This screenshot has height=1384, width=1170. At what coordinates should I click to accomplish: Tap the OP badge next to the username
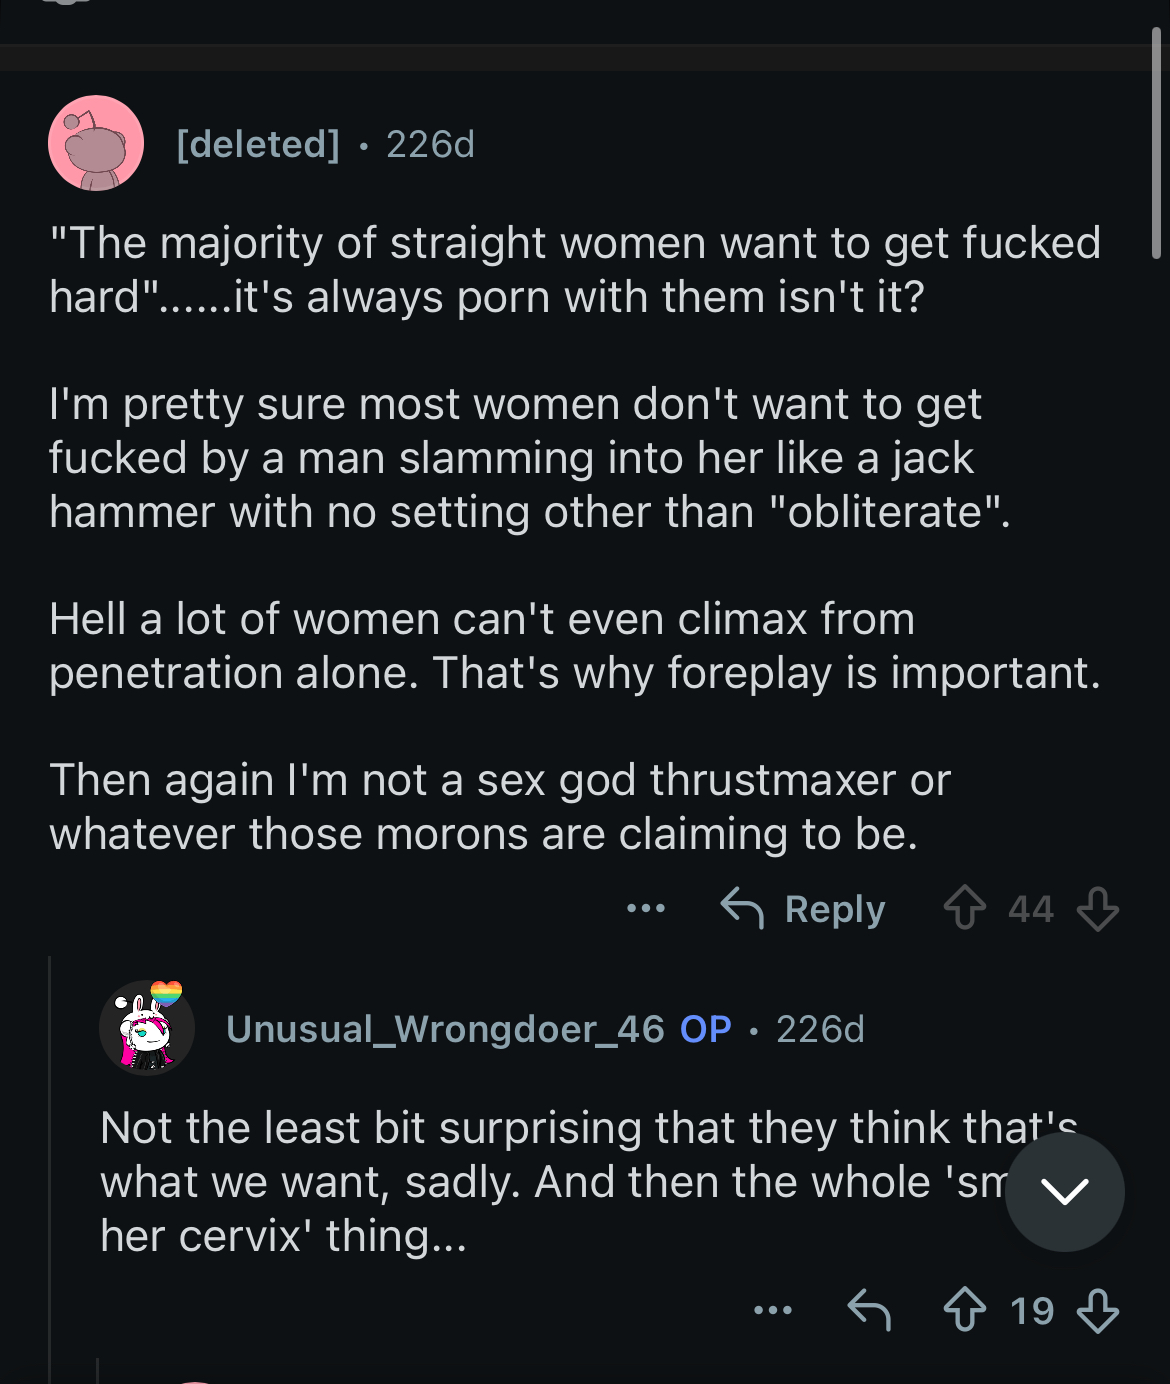coord(706,1029)
